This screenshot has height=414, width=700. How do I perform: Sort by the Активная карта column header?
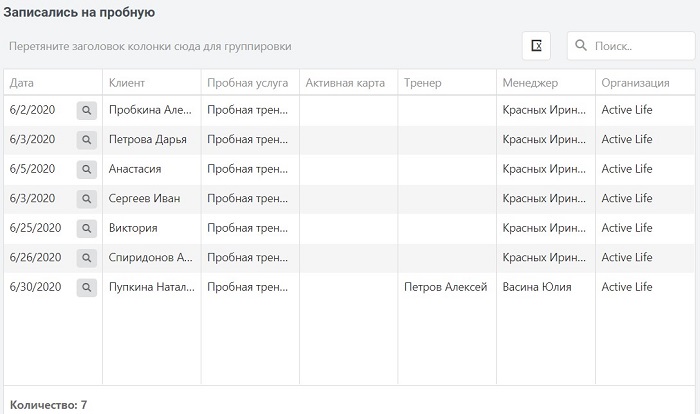click(349, 83)
